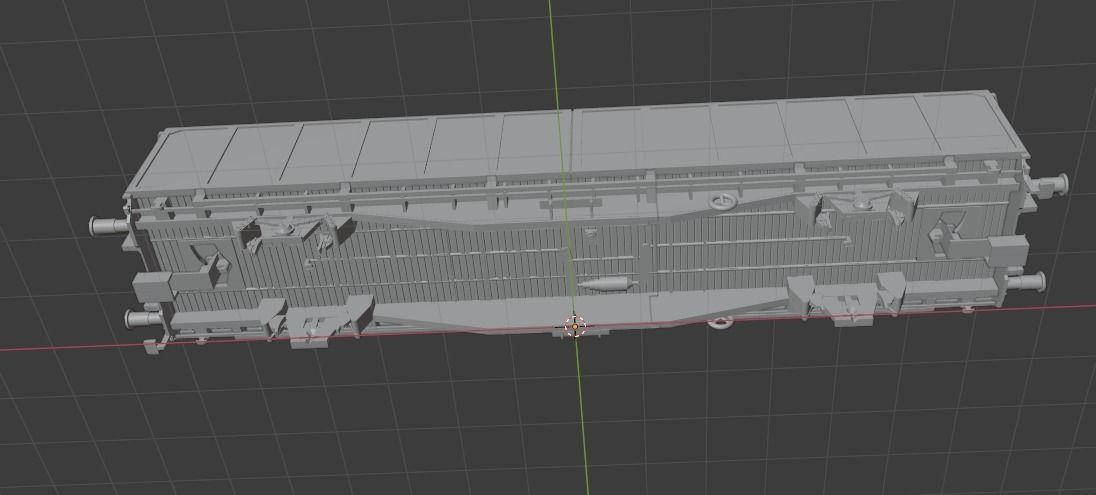Click the brake handwheel on the underframe top
This screenshot has height=495, width=1096.
[723, 203]
